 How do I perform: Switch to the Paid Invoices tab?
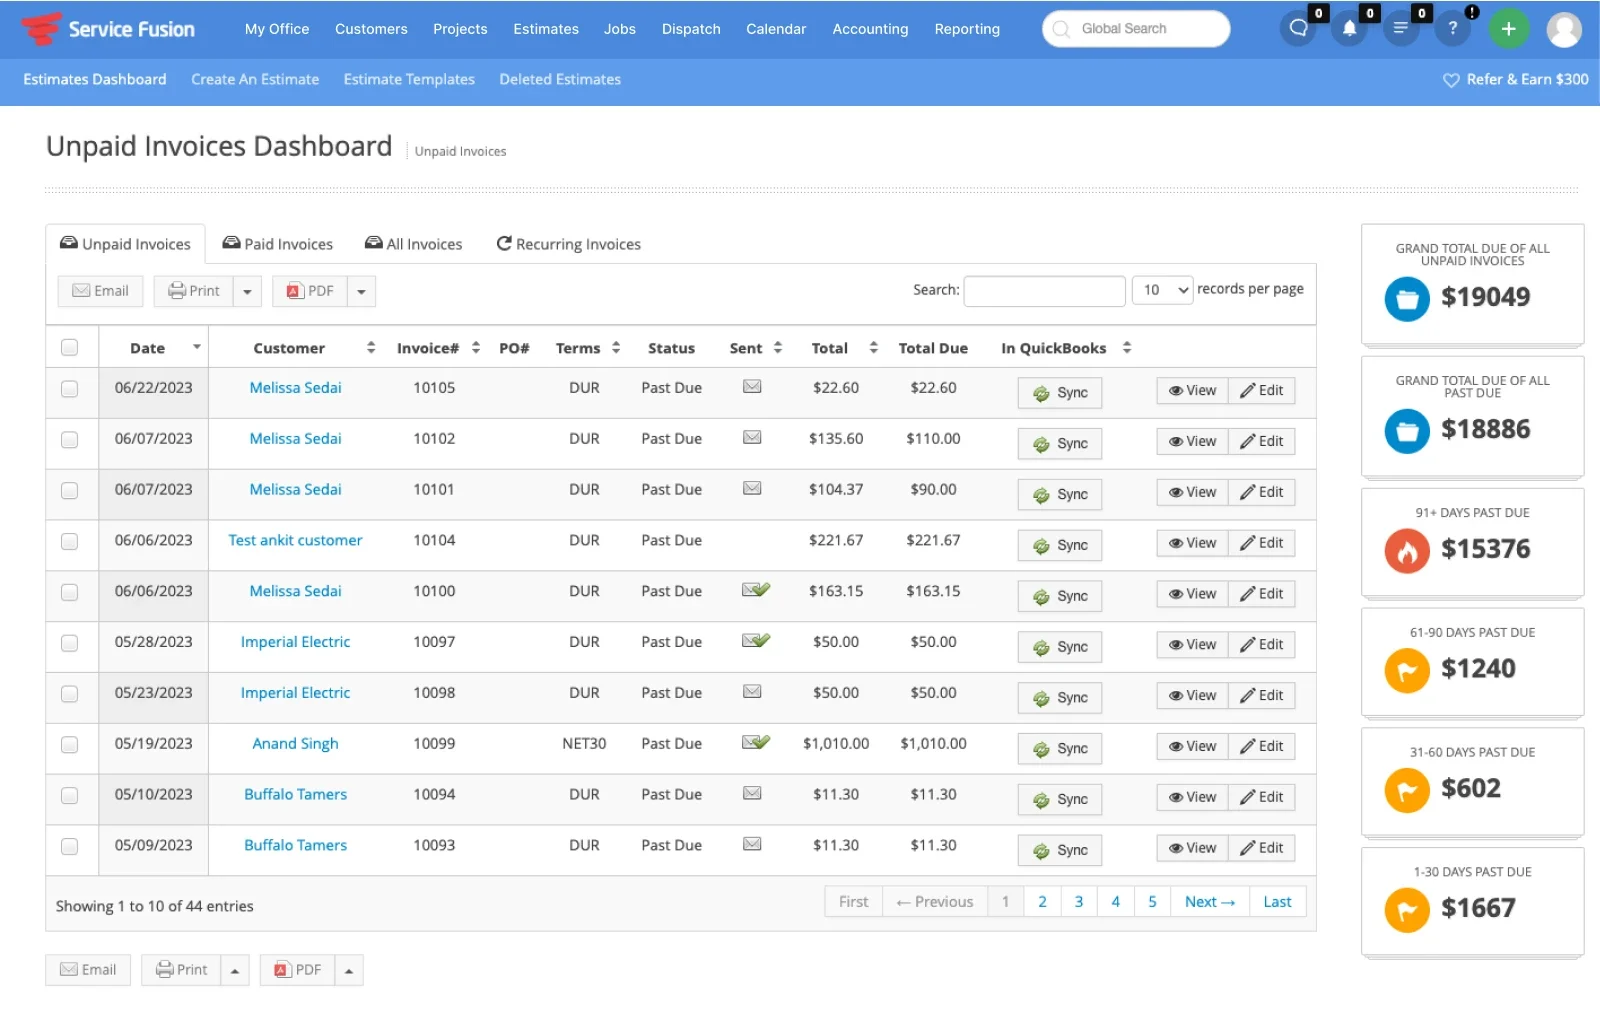click(277, 244)
